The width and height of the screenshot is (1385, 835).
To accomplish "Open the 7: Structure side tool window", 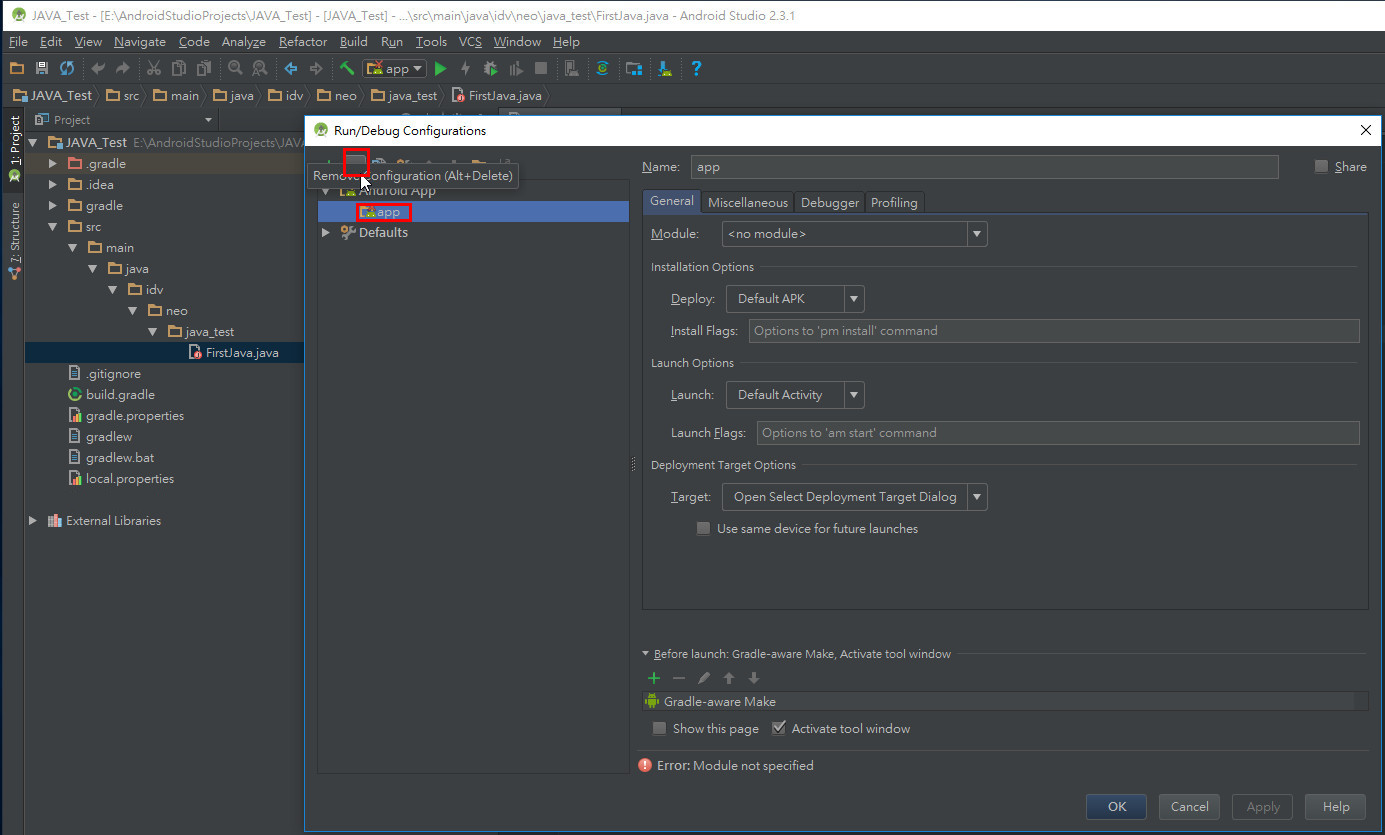I will [x=14, y=240].
